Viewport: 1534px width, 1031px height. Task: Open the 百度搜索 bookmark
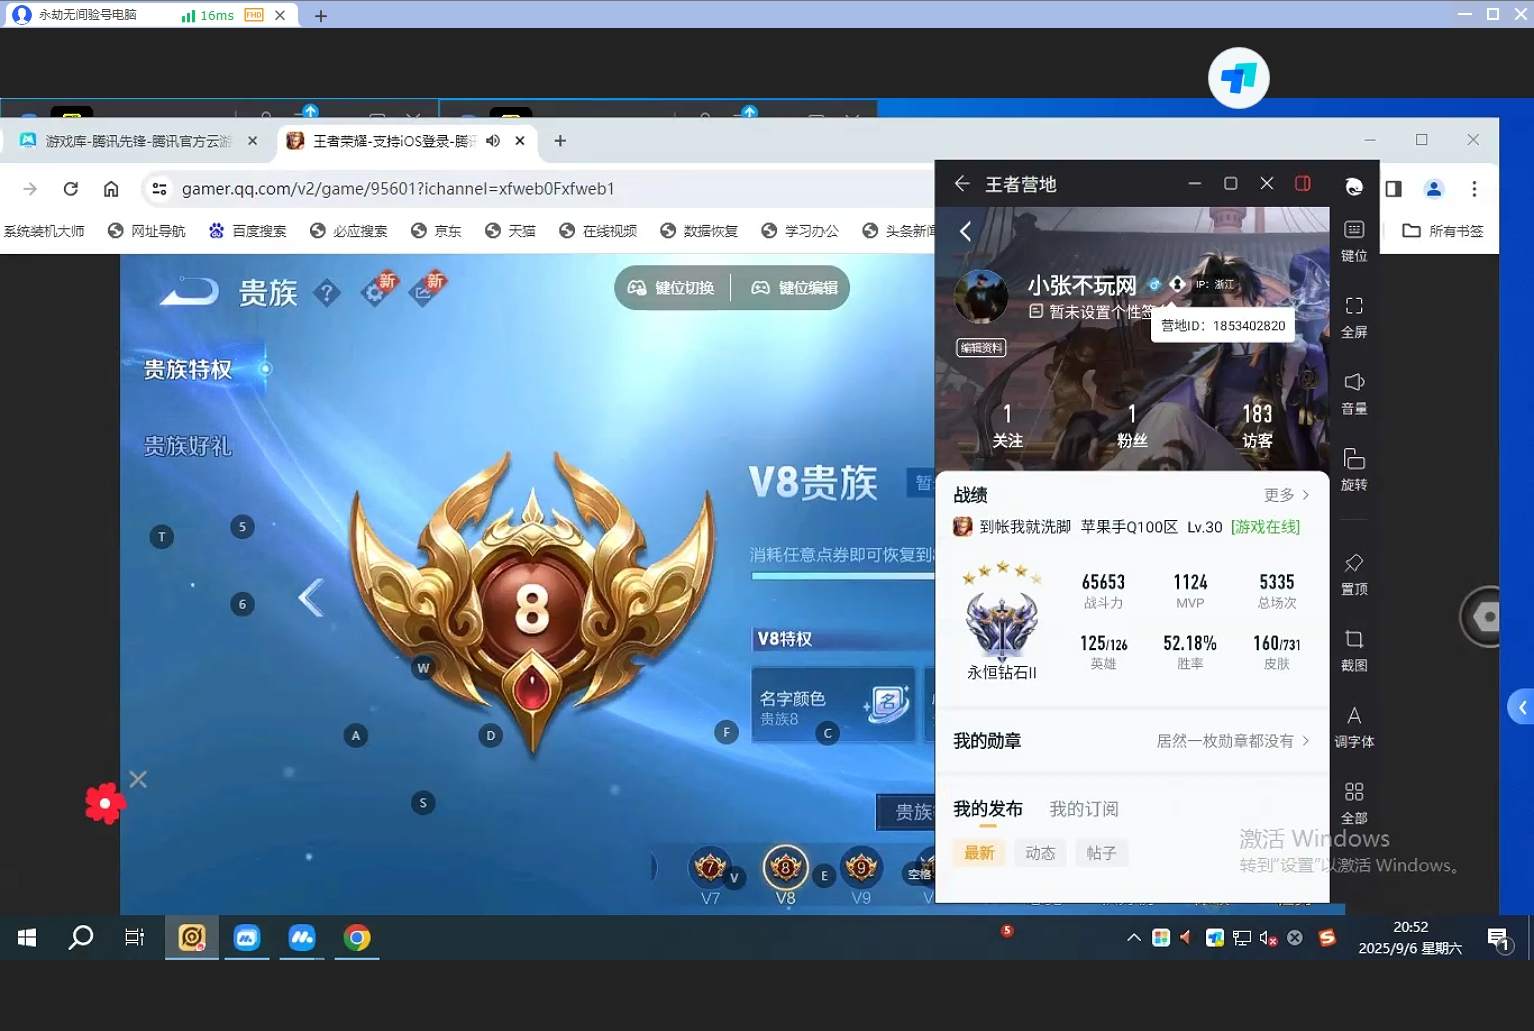[247, 231]
